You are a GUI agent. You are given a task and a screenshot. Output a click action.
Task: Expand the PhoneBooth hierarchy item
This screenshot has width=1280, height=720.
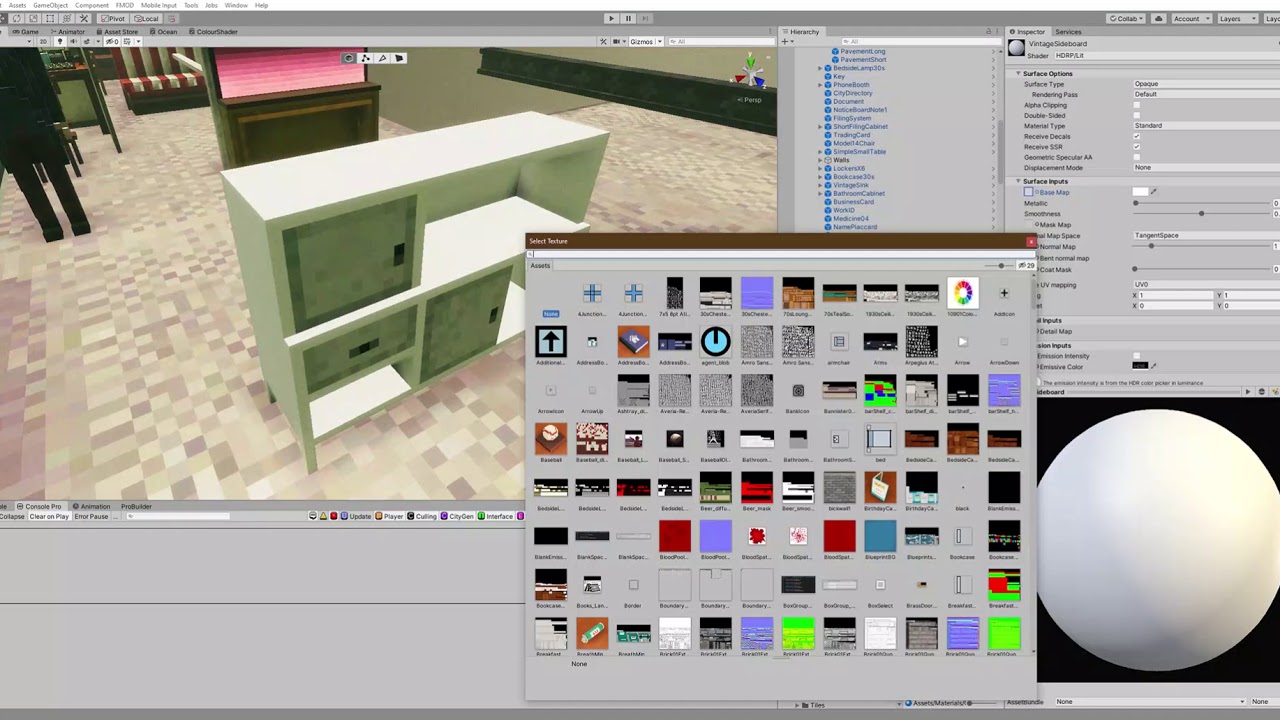click(821, 85)
